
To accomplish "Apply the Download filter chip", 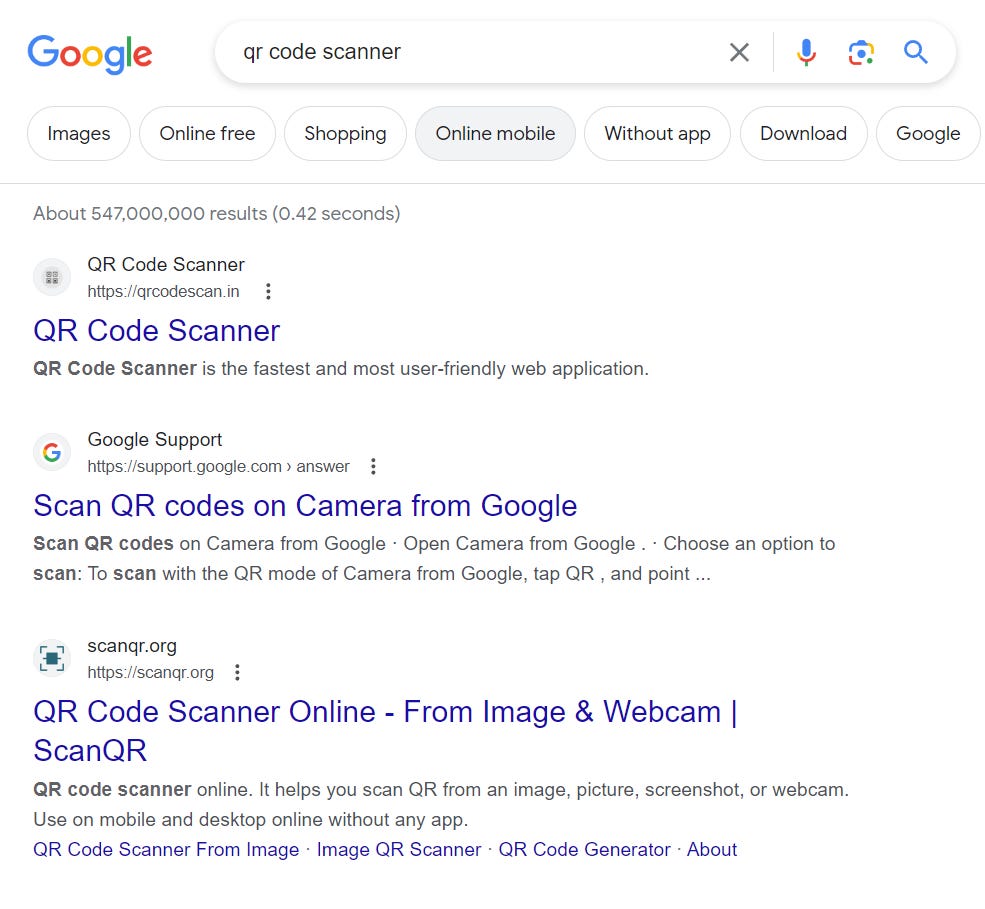I will [804, 133].
